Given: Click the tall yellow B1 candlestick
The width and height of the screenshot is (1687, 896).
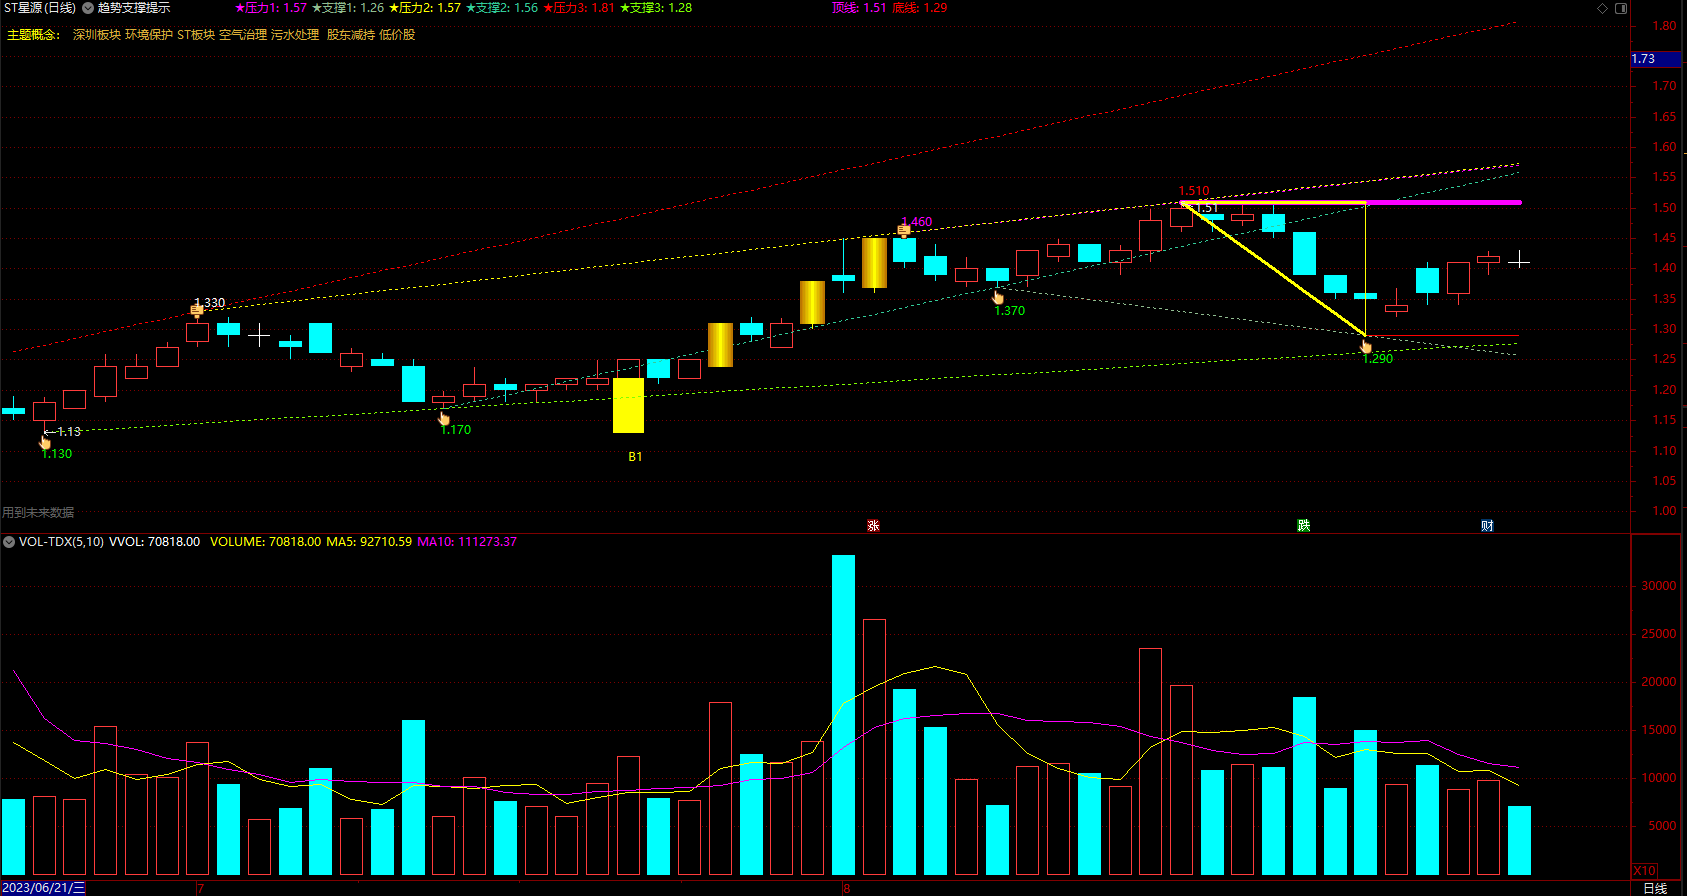Looking at the screenshot, I should 628,405.
